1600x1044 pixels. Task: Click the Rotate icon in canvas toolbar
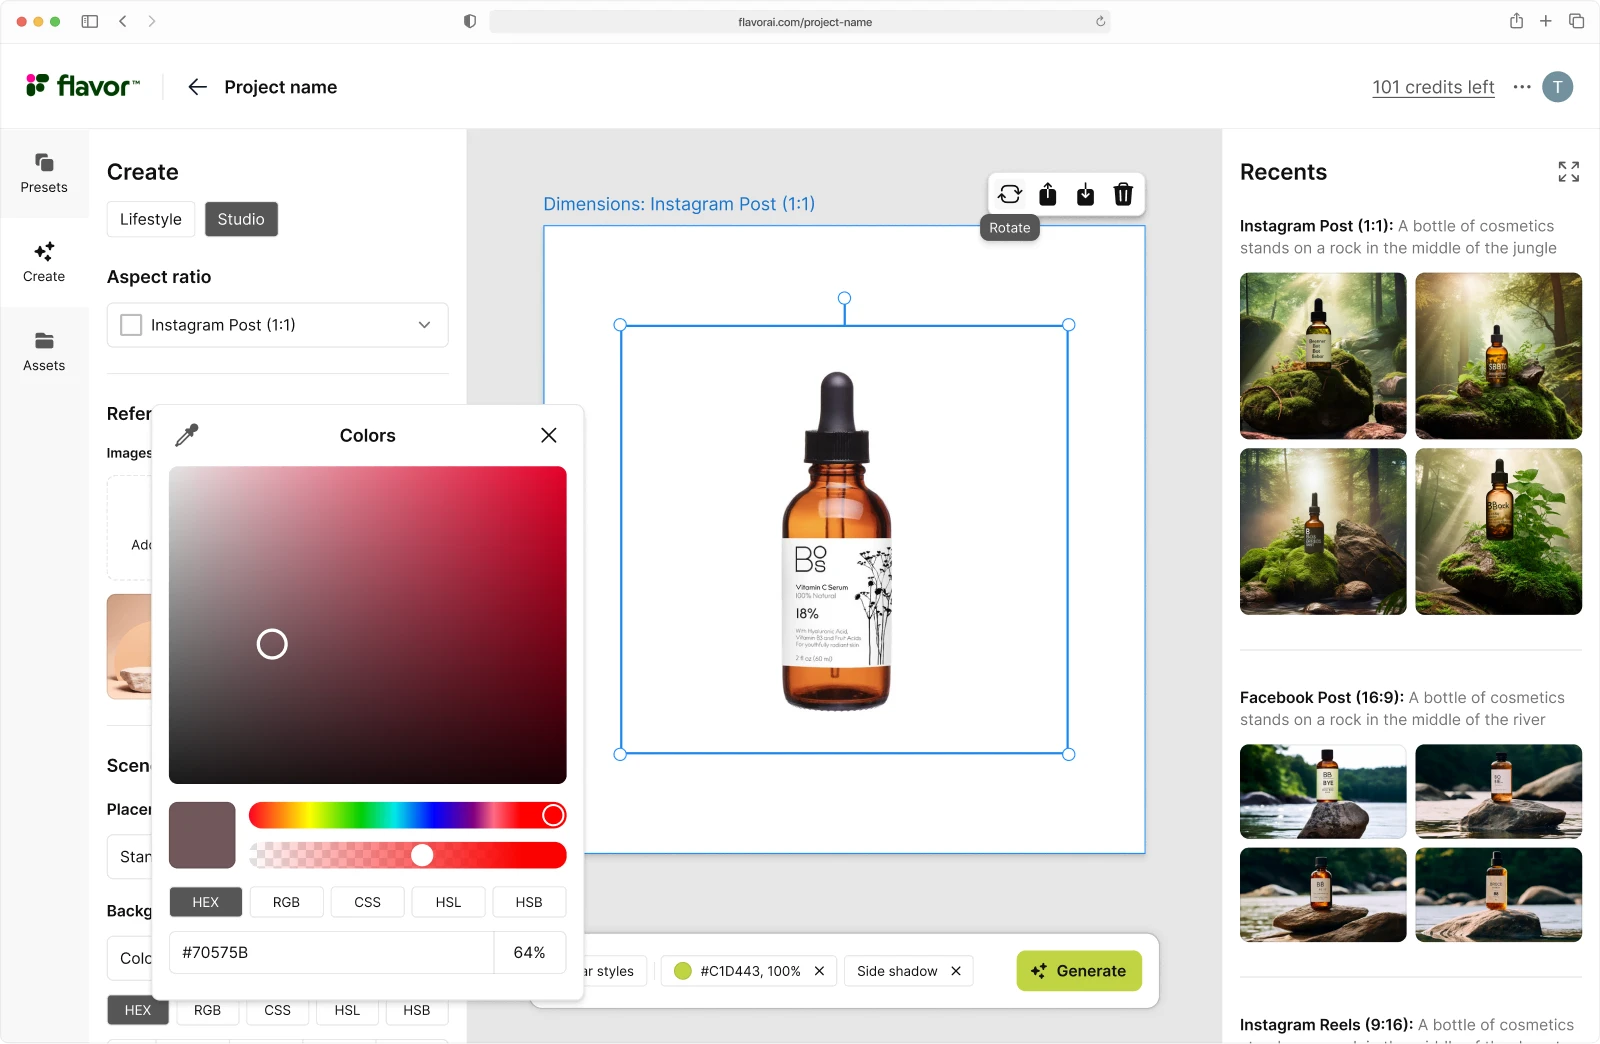tap(1010, 194)
